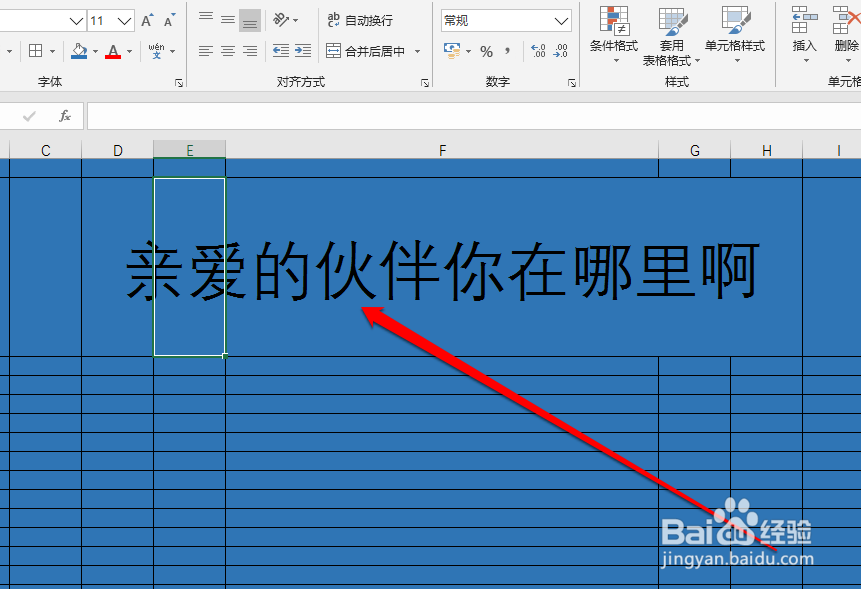Click the Comma Style icon
861x589 pixels.
click(509, 50)
